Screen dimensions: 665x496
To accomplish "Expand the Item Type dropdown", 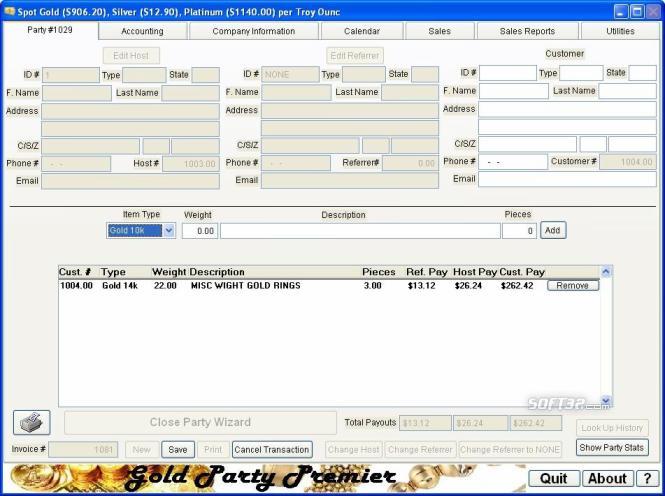I will pyautogui.click(x=169, y=230).
